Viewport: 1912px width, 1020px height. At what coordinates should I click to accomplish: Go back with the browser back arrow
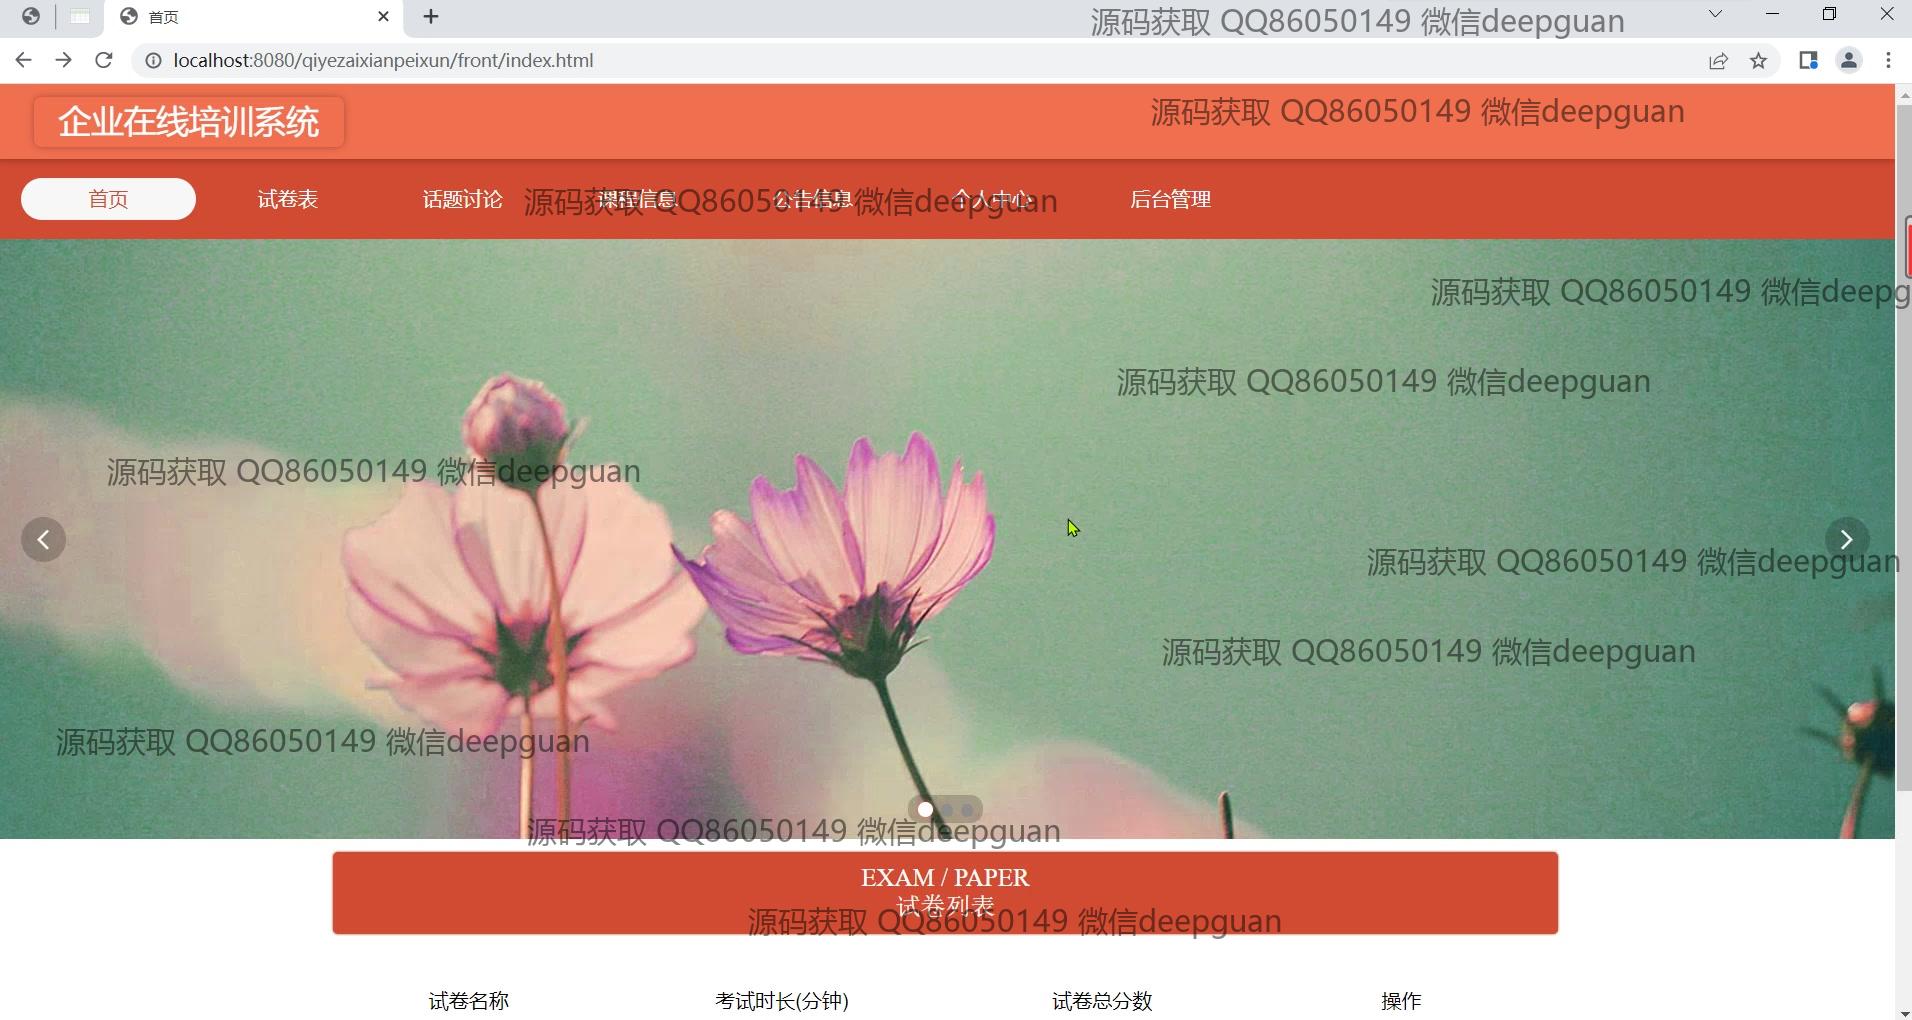(24, 61)
